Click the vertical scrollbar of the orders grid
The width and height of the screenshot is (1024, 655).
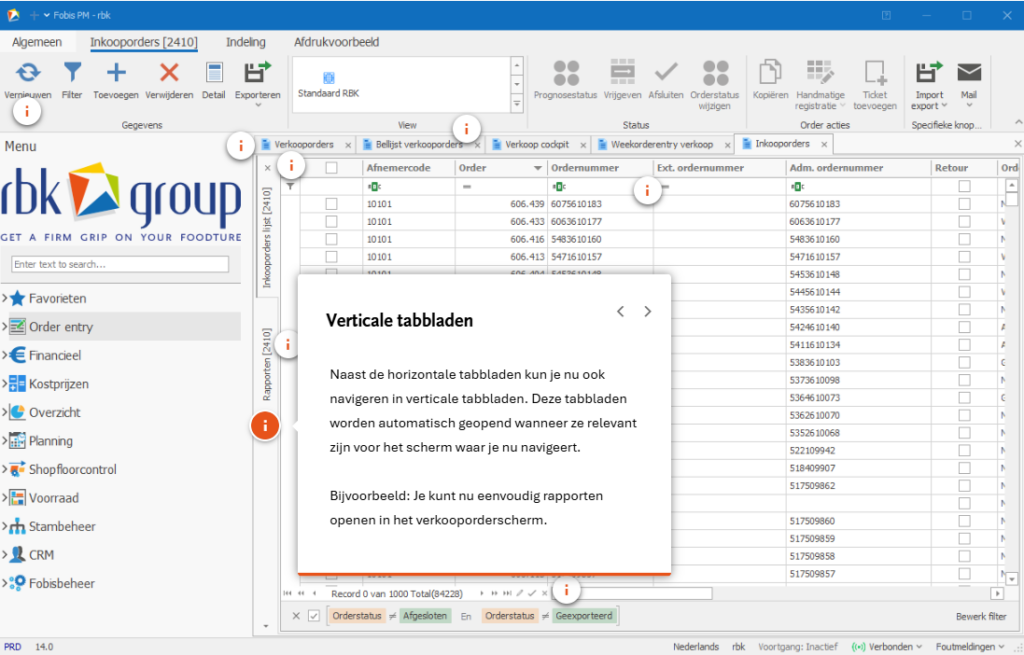tap(1012, 380)
